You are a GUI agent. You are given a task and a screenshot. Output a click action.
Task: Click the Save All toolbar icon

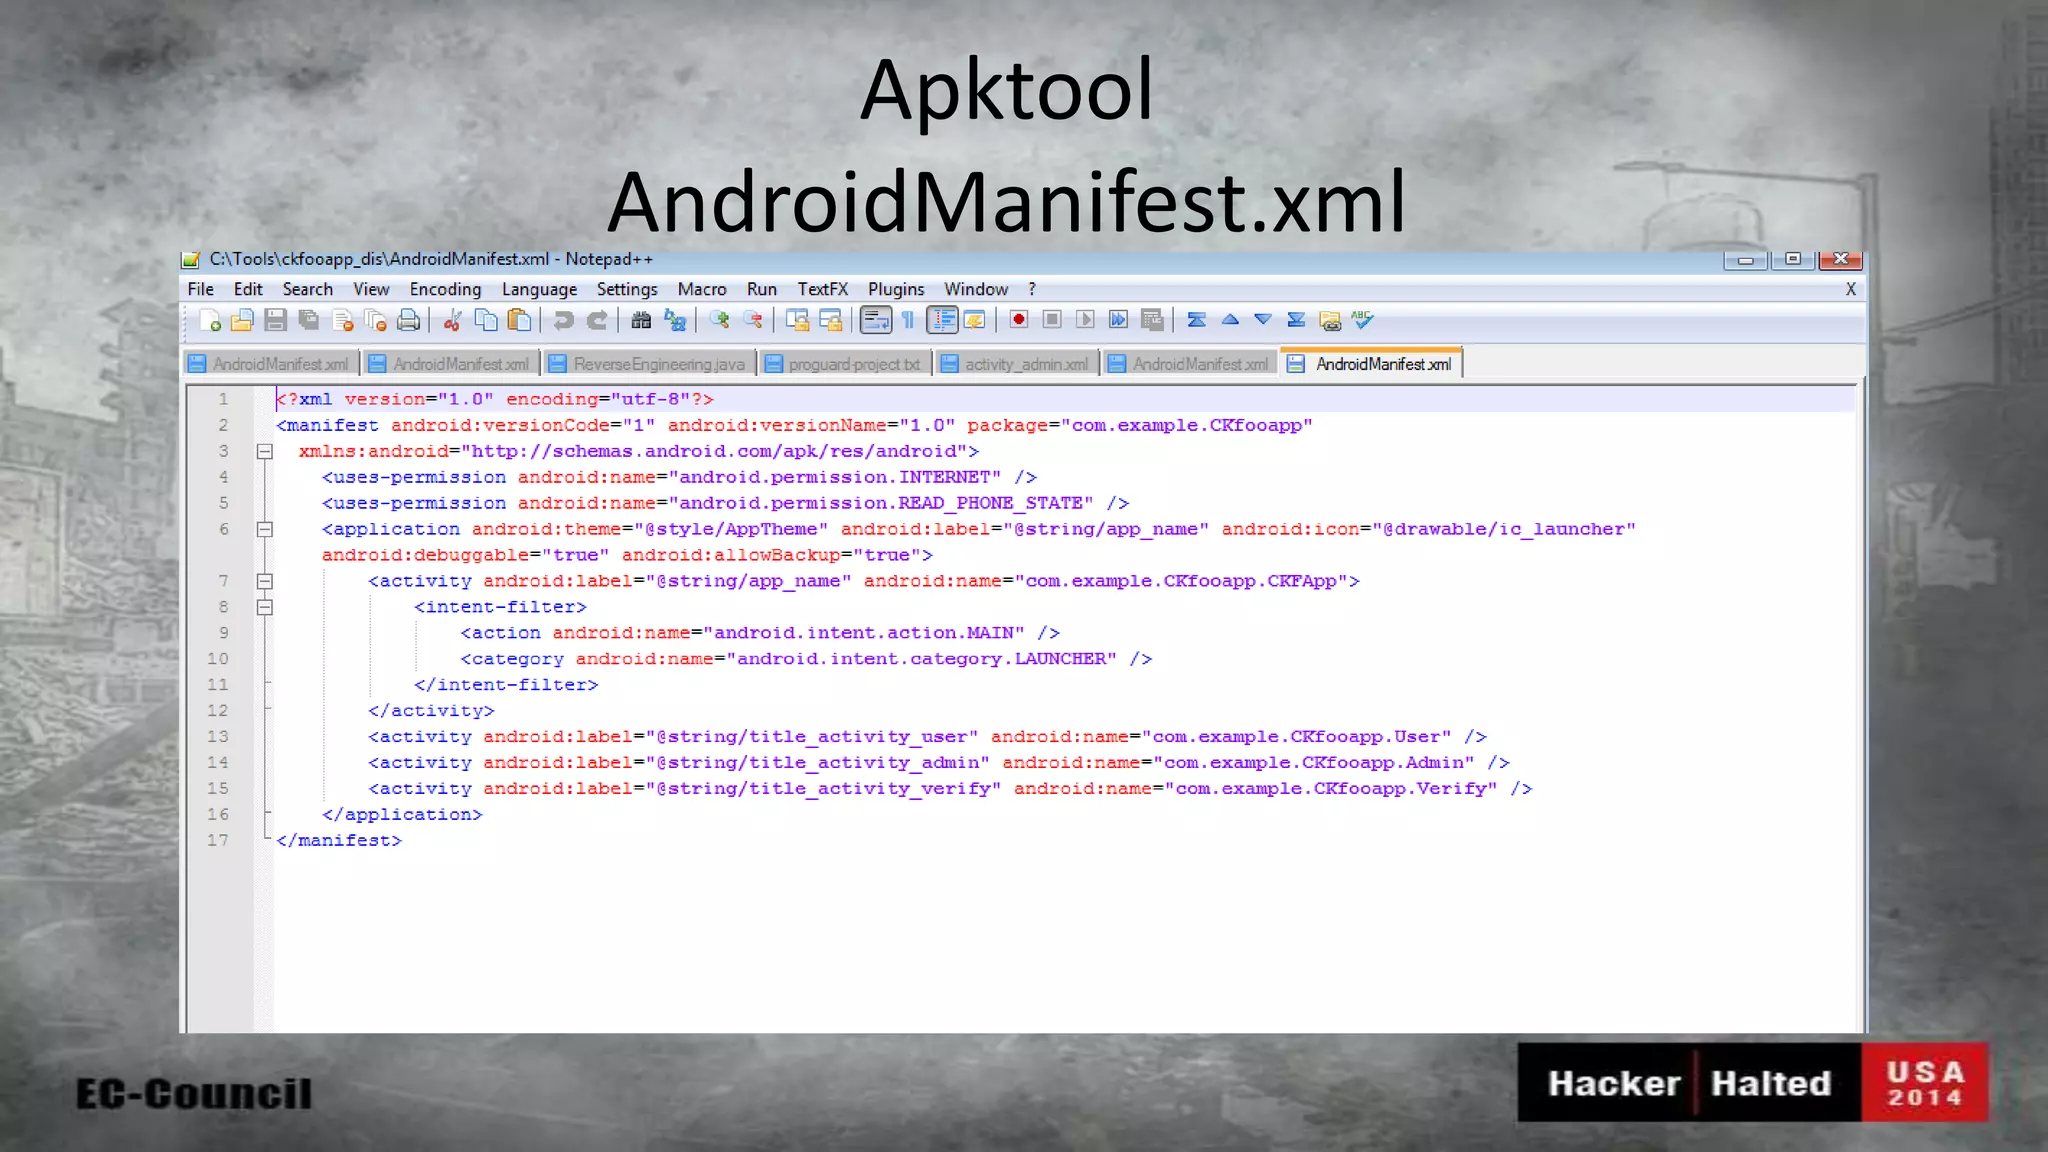click(308, 320)
